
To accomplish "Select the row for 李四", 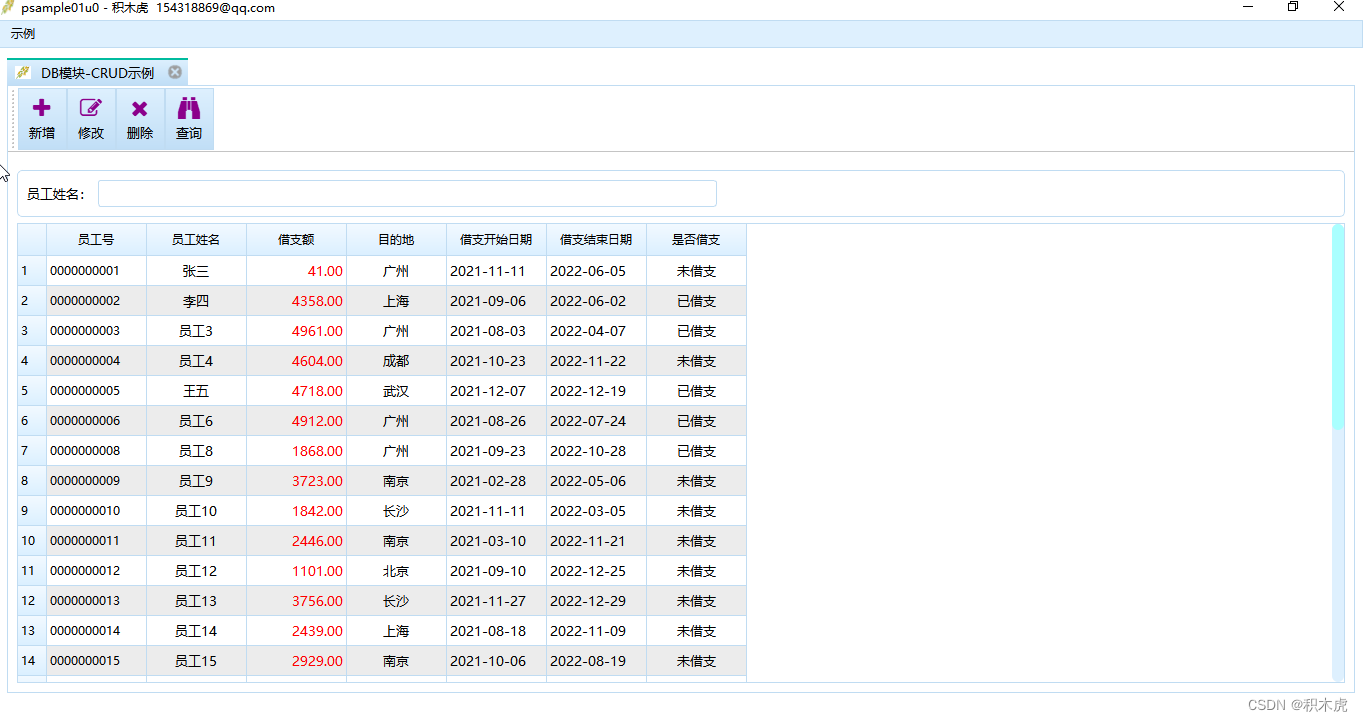I will coord(196,300).
